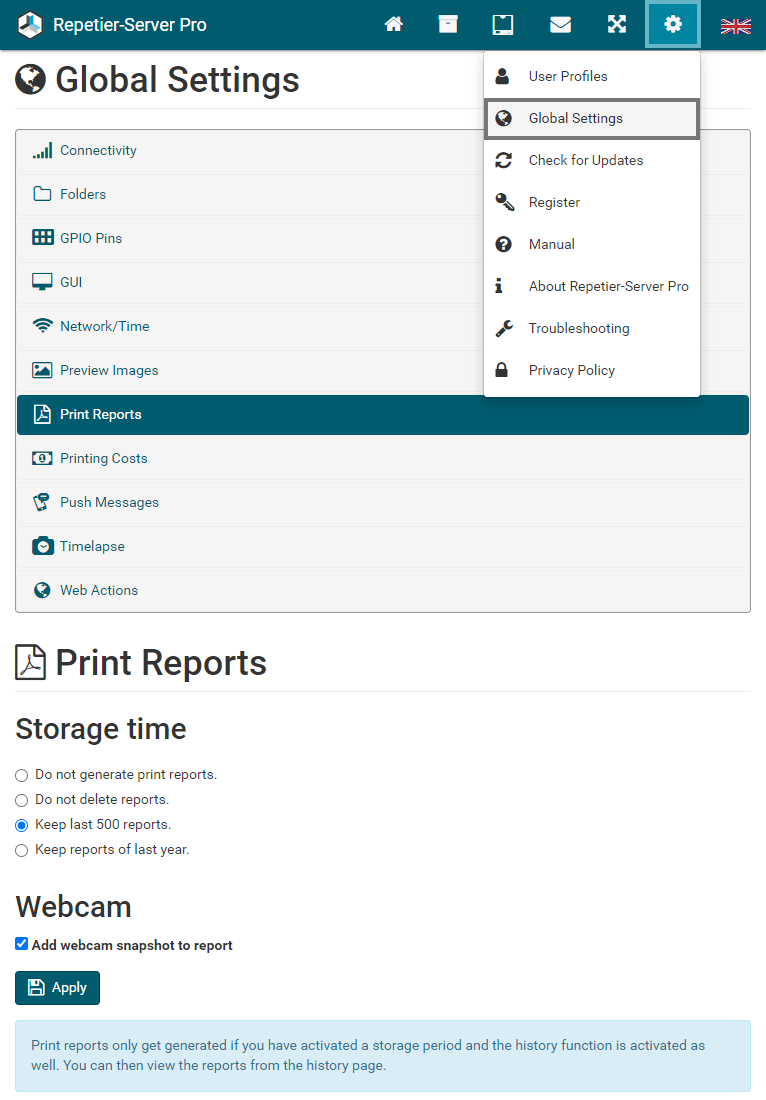
Task: Click the GPIO Pins grid icon
Action: [43, 238]
